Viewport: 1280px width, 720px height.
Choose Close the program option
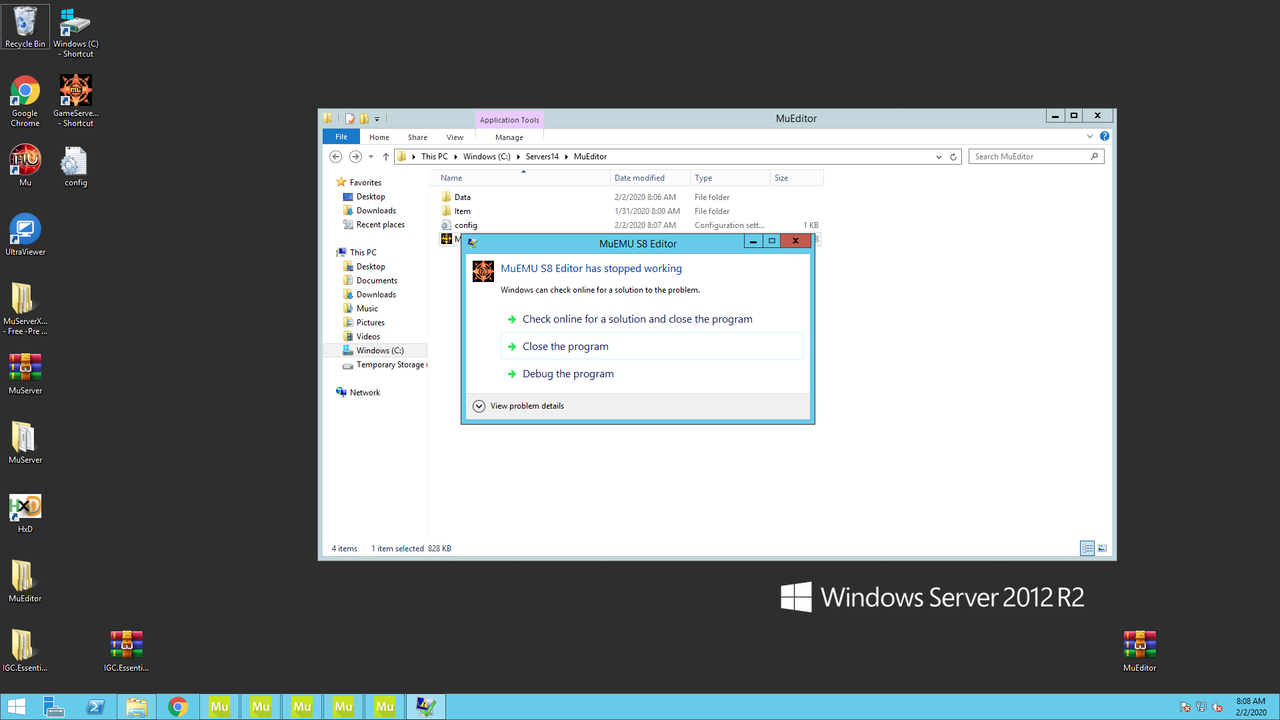click(651, 346)
